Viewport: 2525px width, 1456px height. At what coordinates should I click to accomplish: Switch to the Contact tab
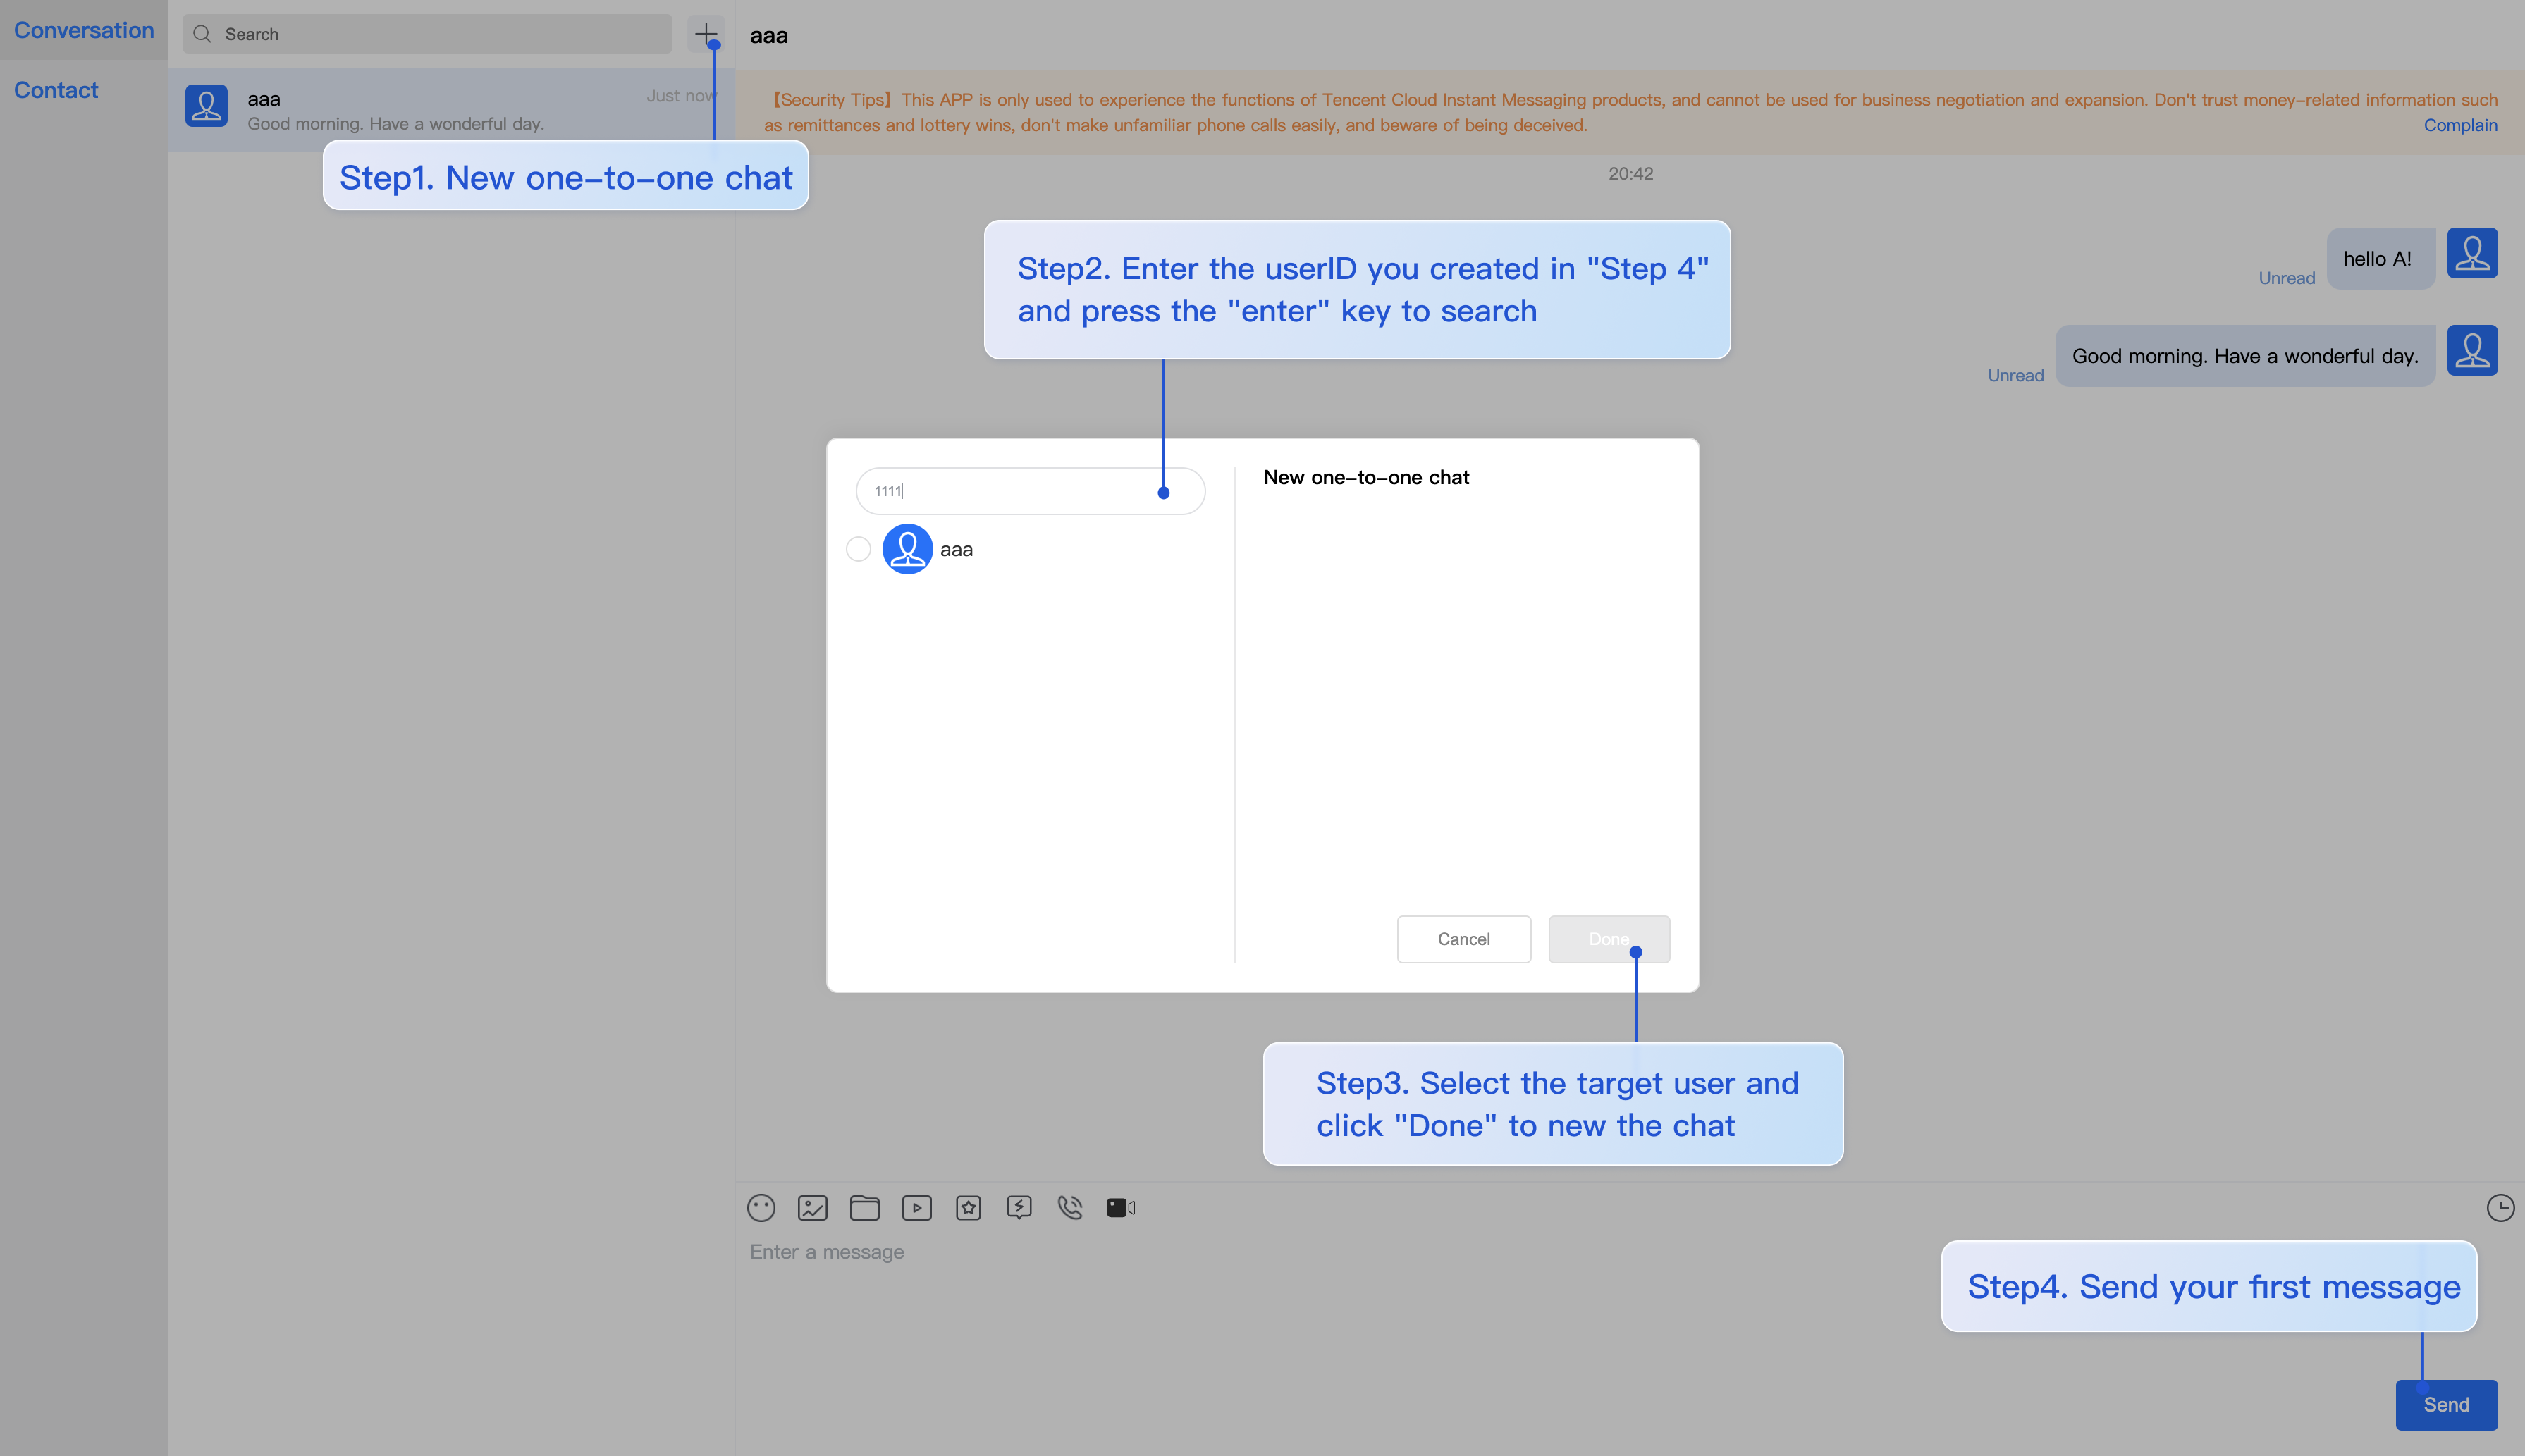pos(56,90)
